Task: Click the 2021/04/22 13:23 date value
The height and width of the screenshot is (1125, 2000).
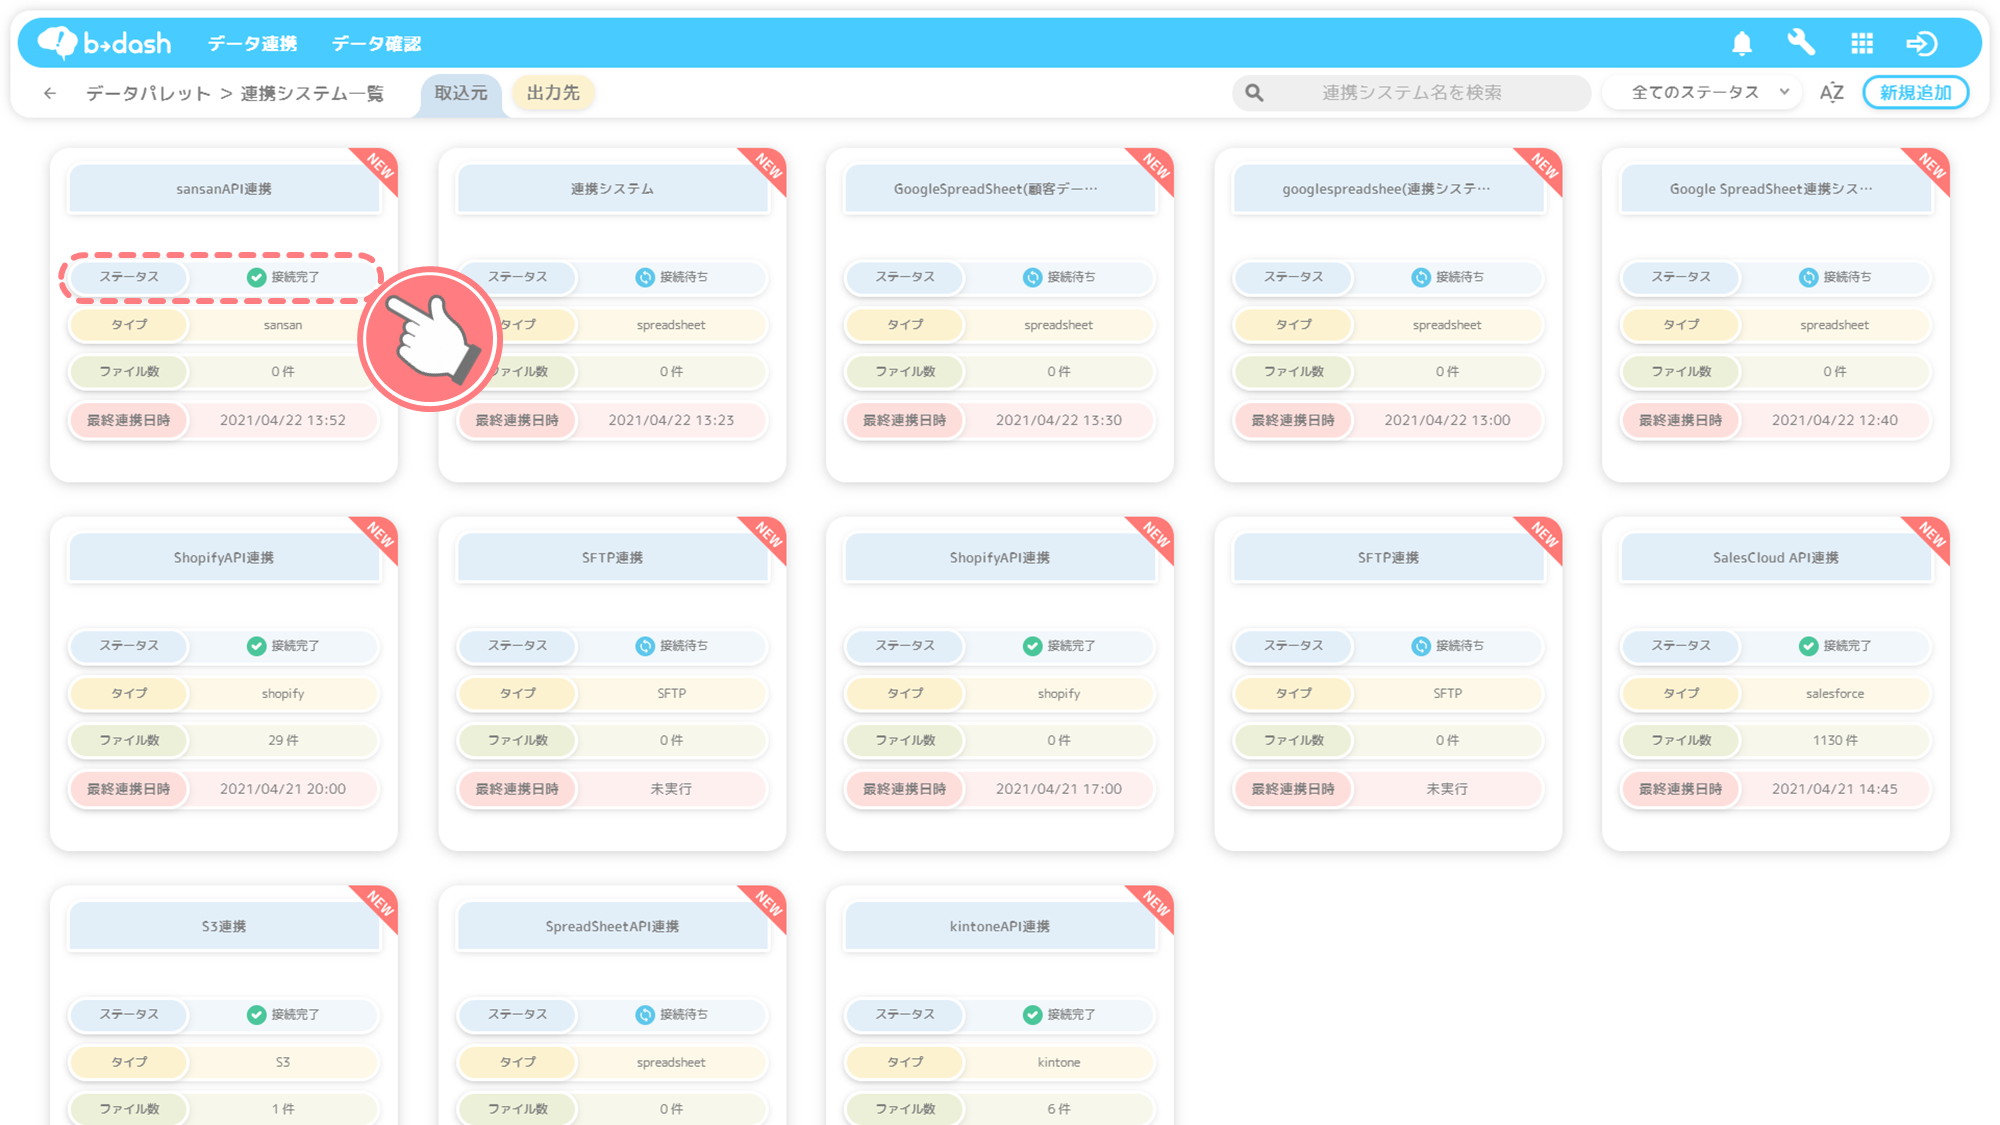Action: tap(671, 421)
